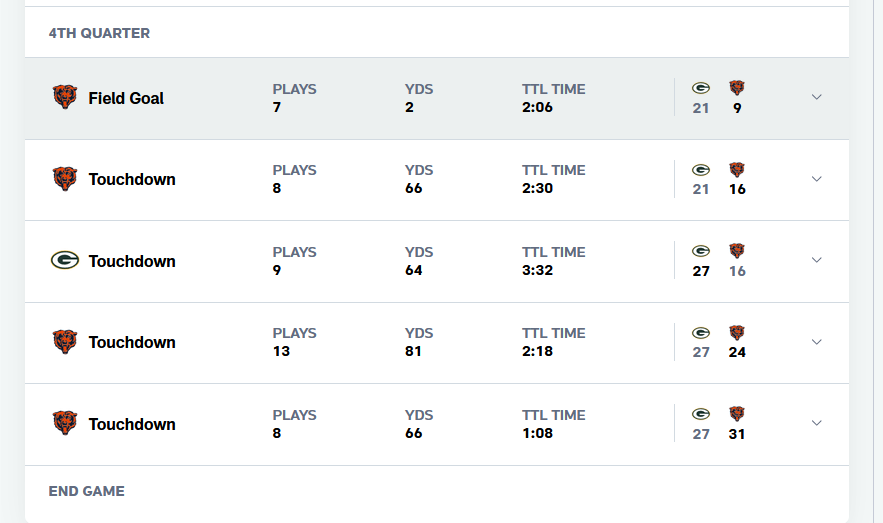Select the Packers Touchdown drive label

pyautogui.click(x=132, y=261)
